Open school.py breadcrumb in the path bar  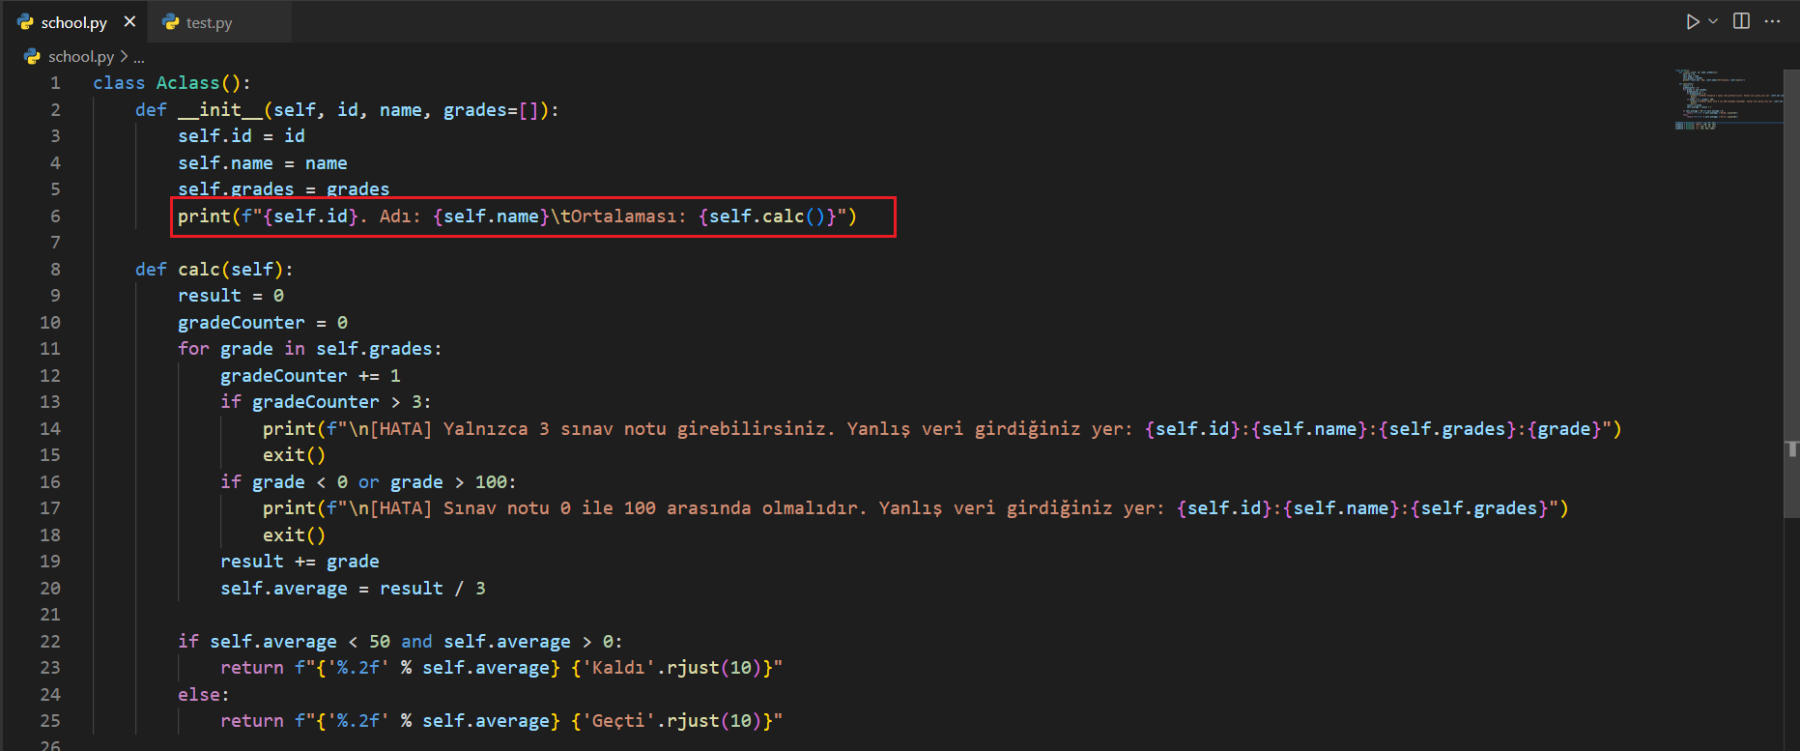pyautogui.click(x=80, y=57)
